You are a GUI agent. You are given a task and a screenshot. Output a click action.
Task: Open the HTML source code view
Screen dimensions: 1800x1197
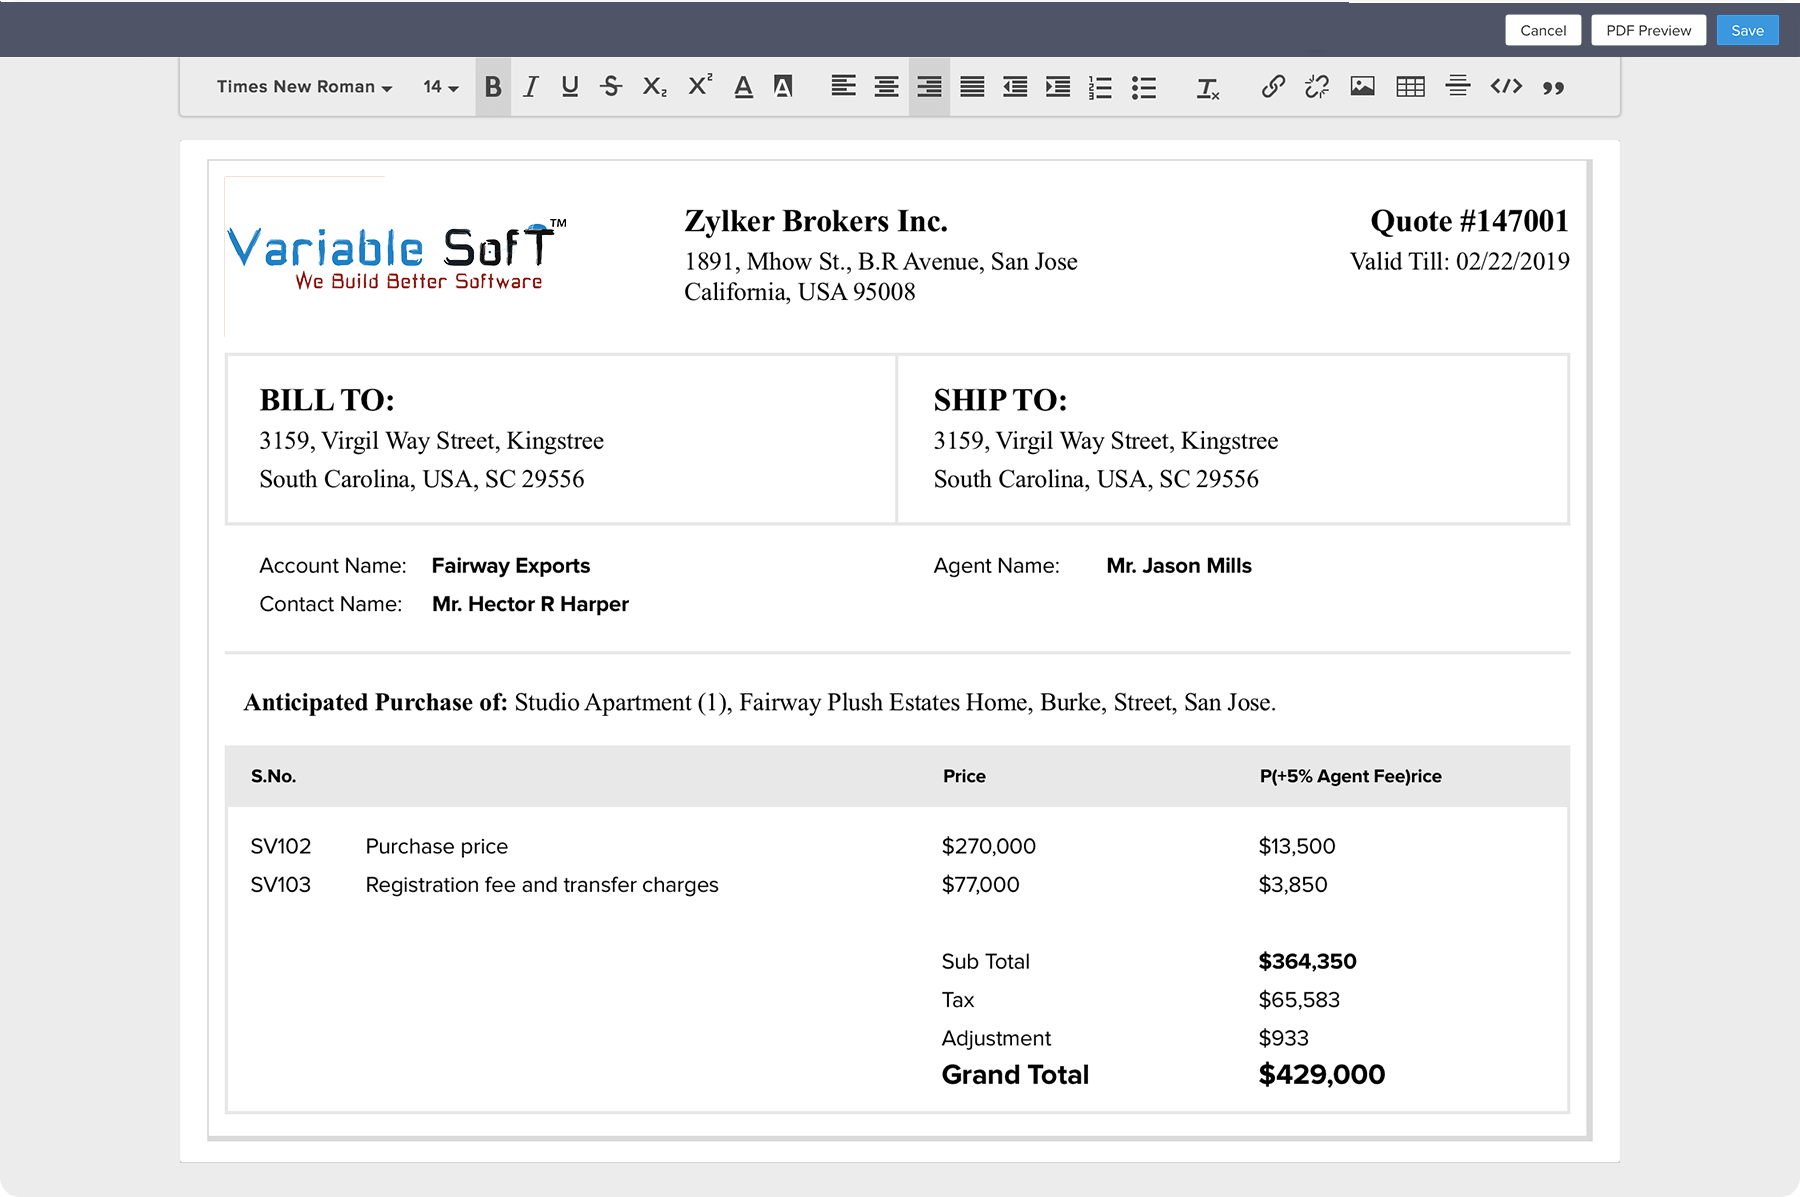(1506, 87)
